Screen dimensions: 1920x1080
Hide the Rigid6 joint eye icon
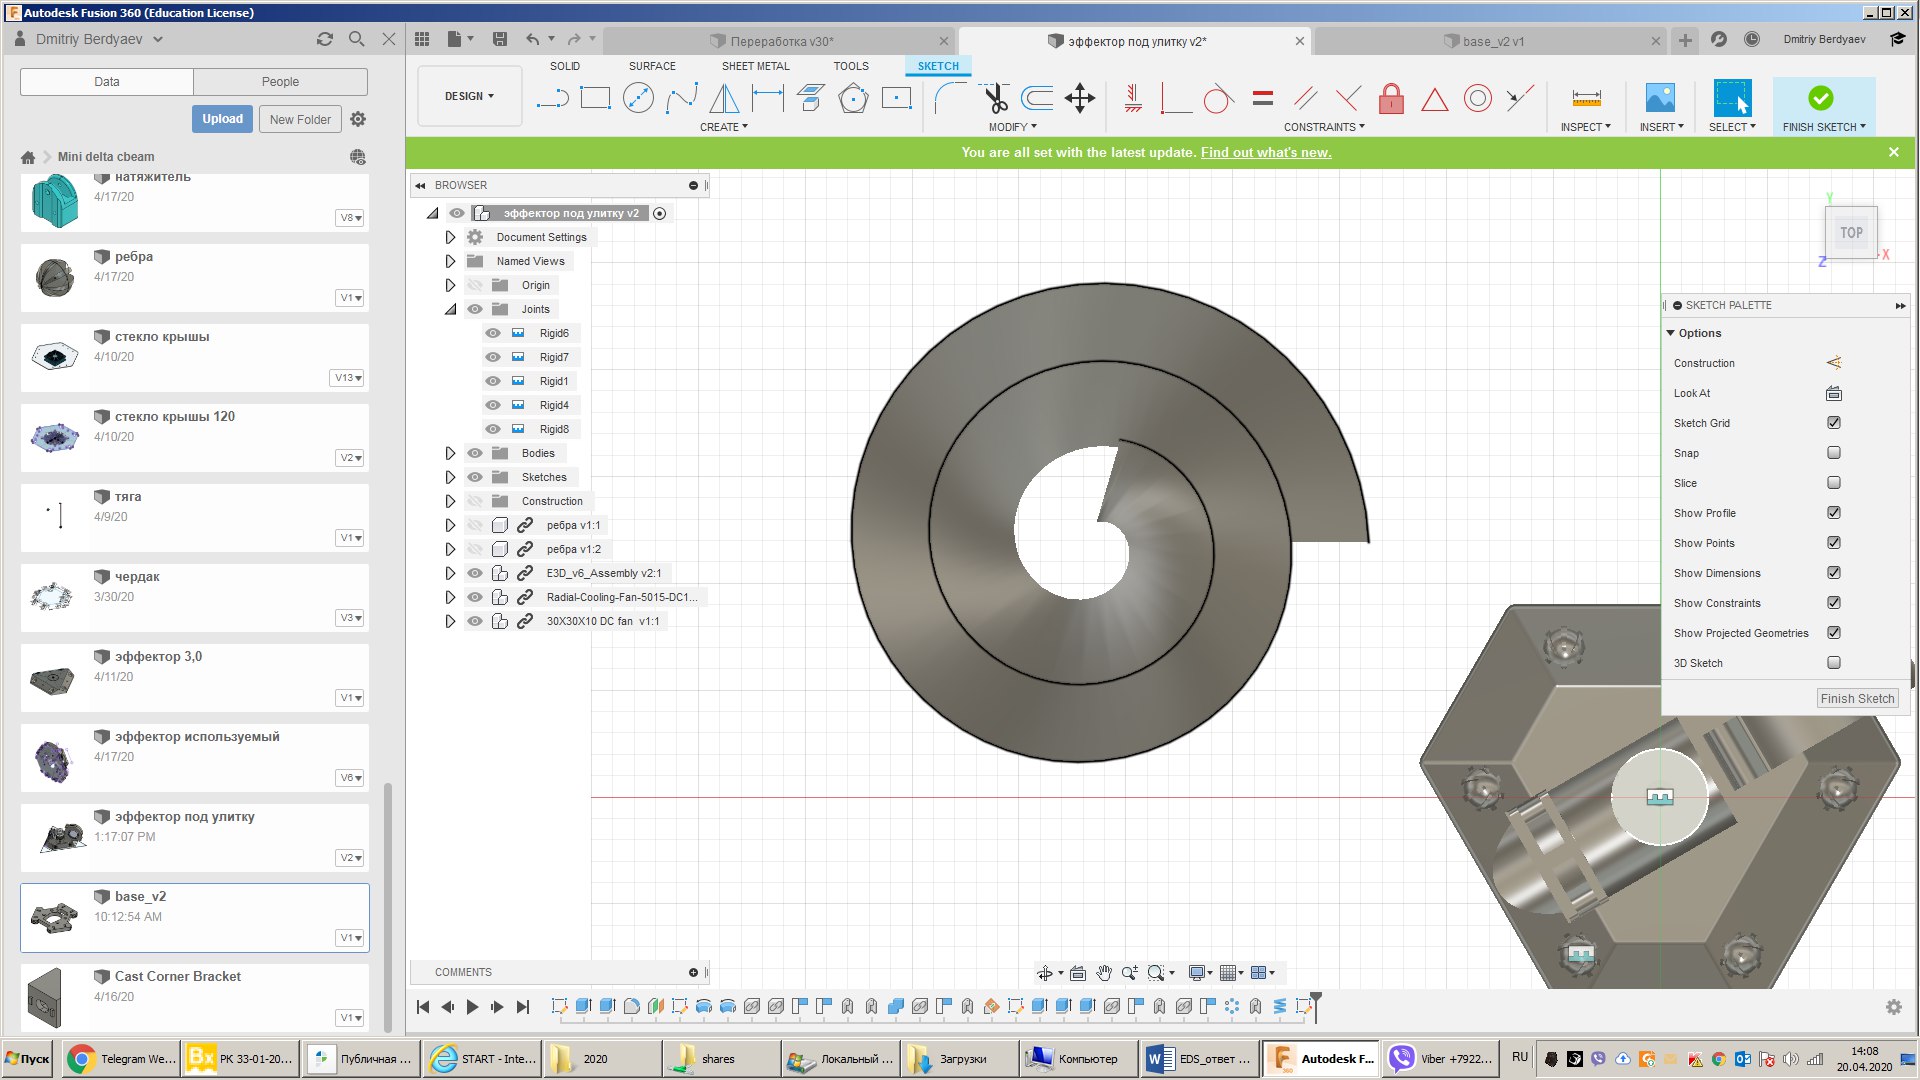493,333
